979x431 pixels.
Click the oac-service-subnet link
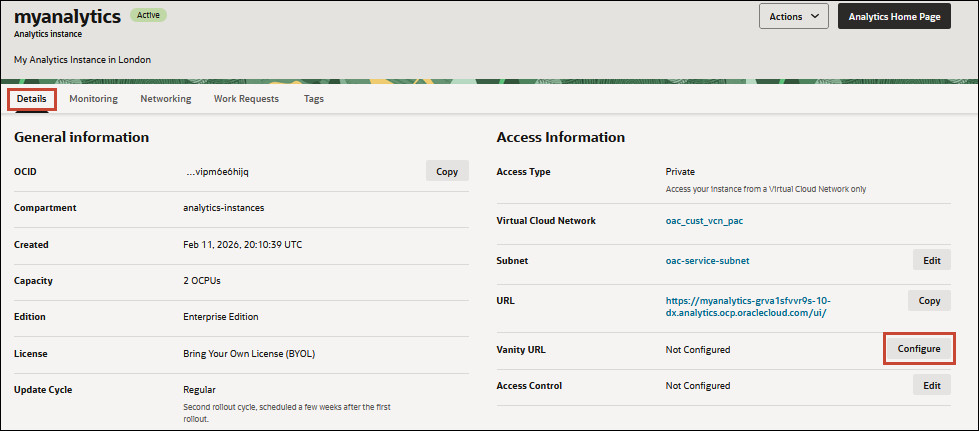[706, 260]
